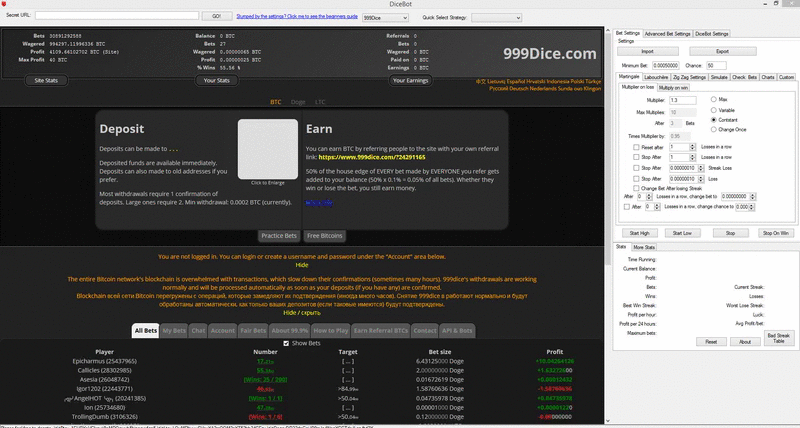
Task: Switch currency to LTC
Action: [x=320, y=102]
